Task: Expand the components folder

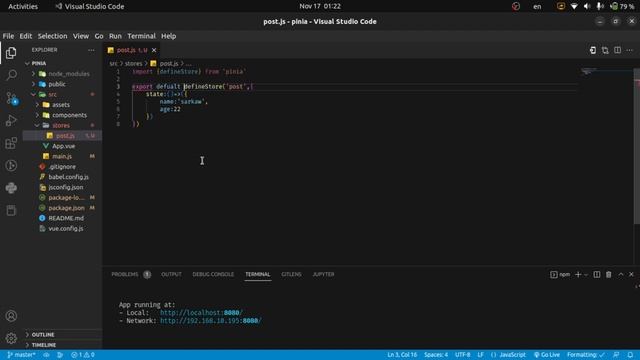Action: (37, 115)
